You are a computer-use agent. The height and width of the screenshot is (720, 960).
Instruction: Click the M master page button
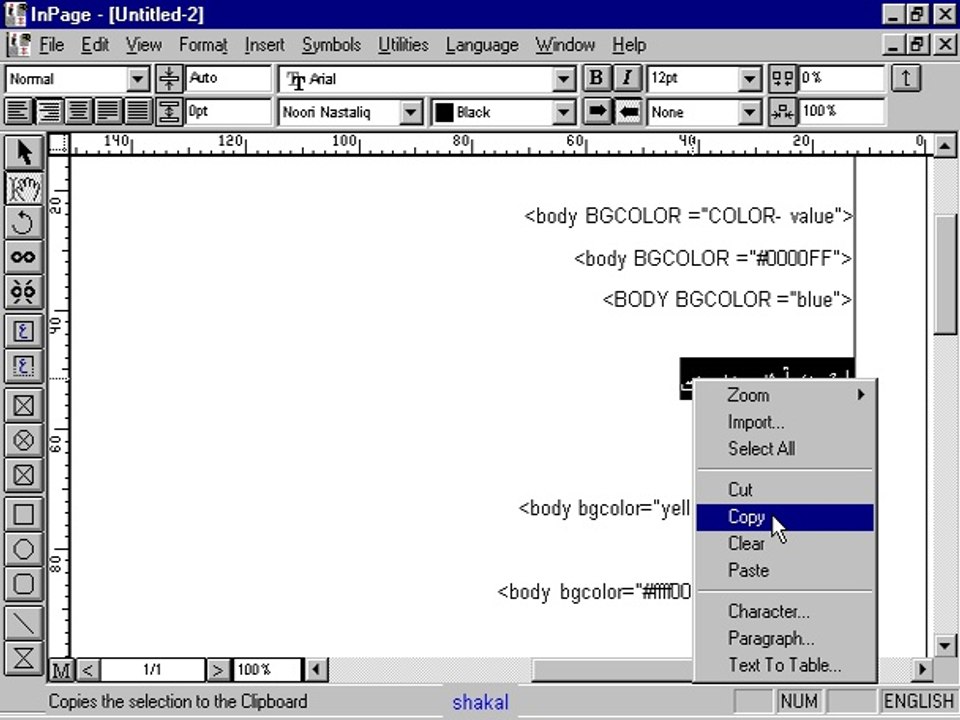[x=61, y=670]
